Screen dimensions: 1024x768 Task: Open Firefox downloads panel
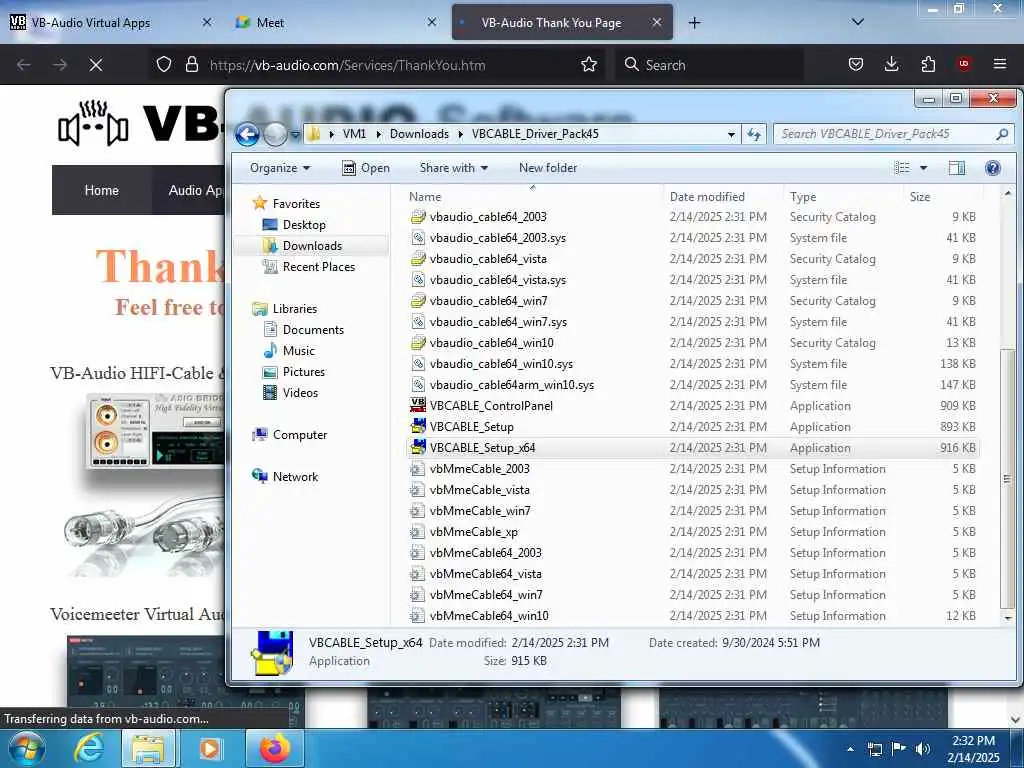click(x=891, y=64)
